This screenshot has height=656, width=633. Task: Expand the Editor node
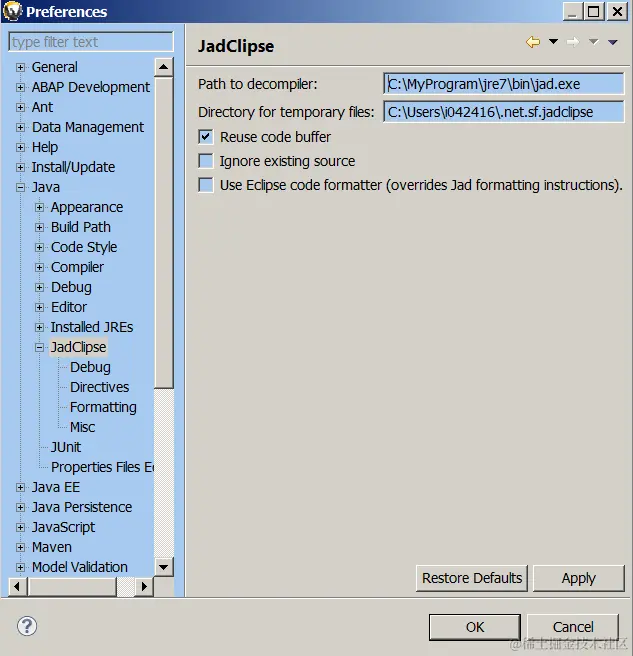pos(39,308)
